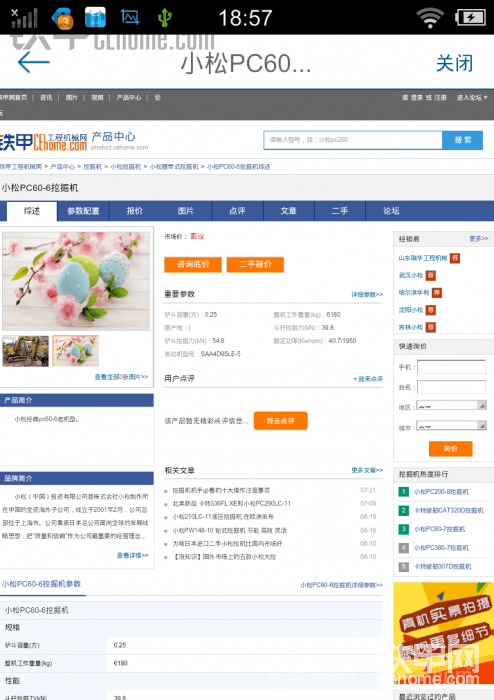Open ranked item 卡特彼勒CAT320D挖掘机
The image size is (494, 700).
(x=448, y=510)
